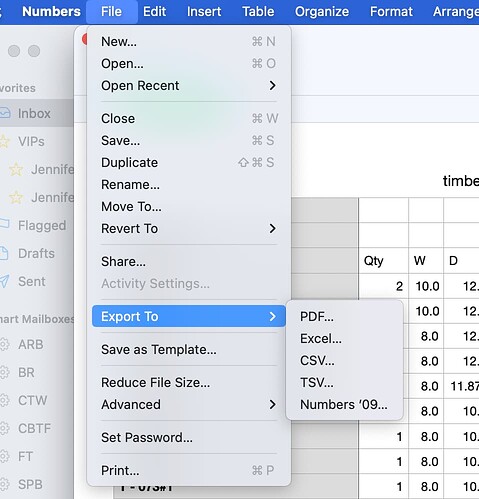This screenshot has height=499, width=479.
Task: Open the ARB smart mailbox
Action: [36, 344]
